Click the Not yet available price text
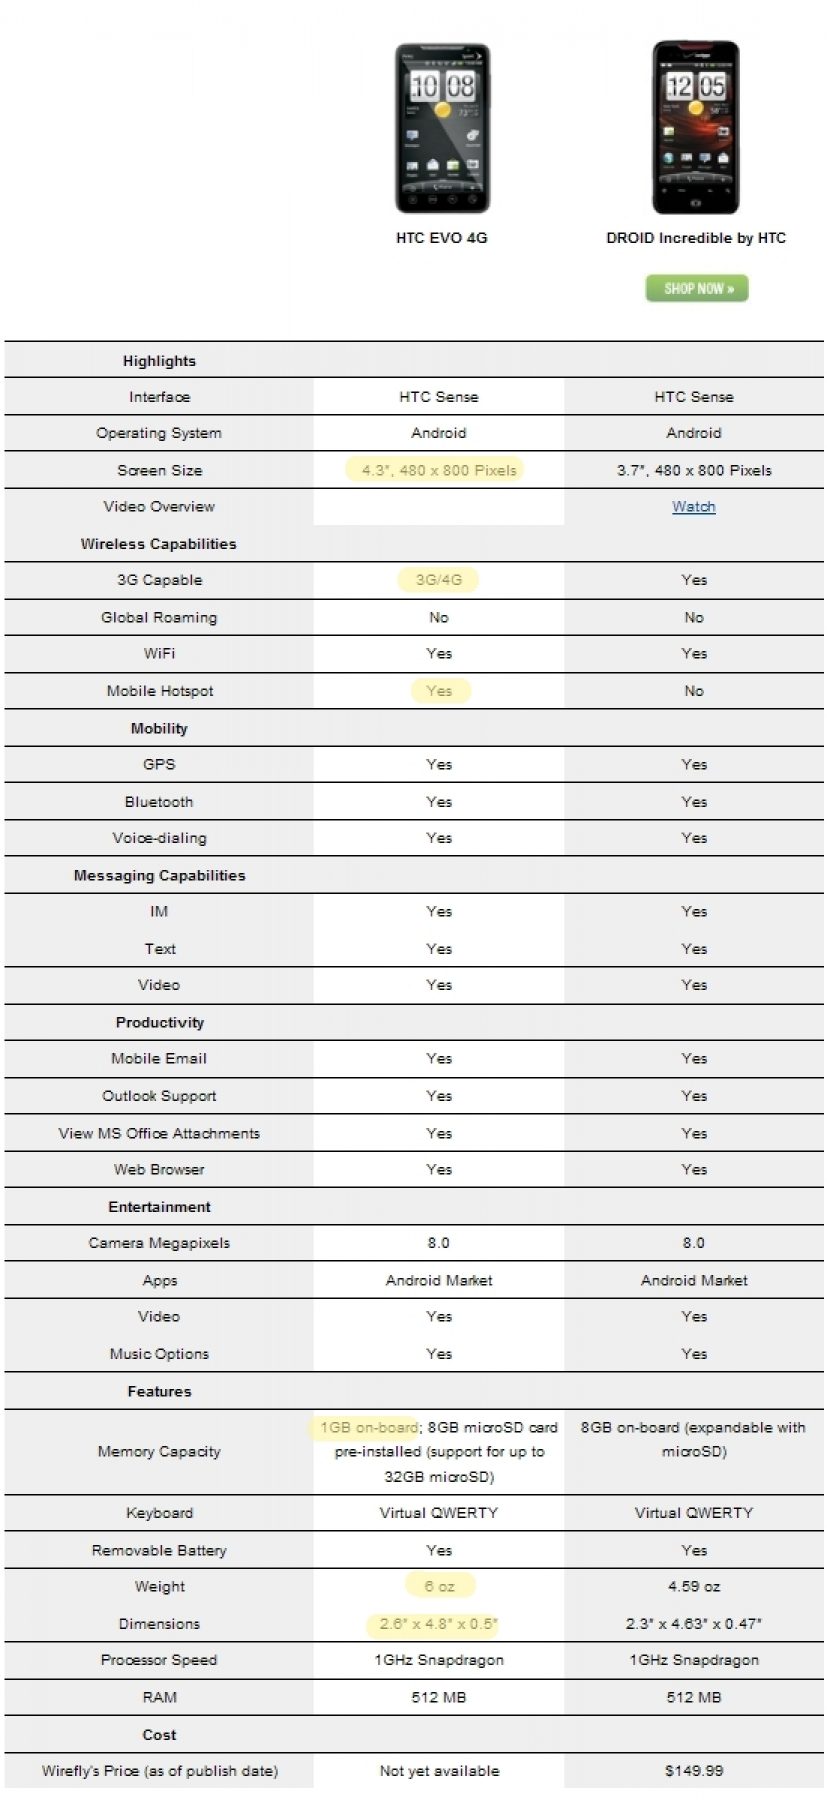This screenshot has height=1800, width=827. 438,1771
